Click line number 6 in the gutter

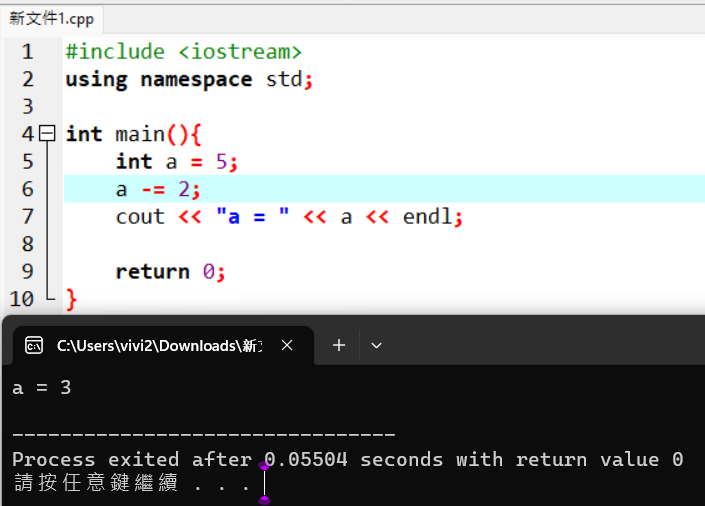(27, 189)
